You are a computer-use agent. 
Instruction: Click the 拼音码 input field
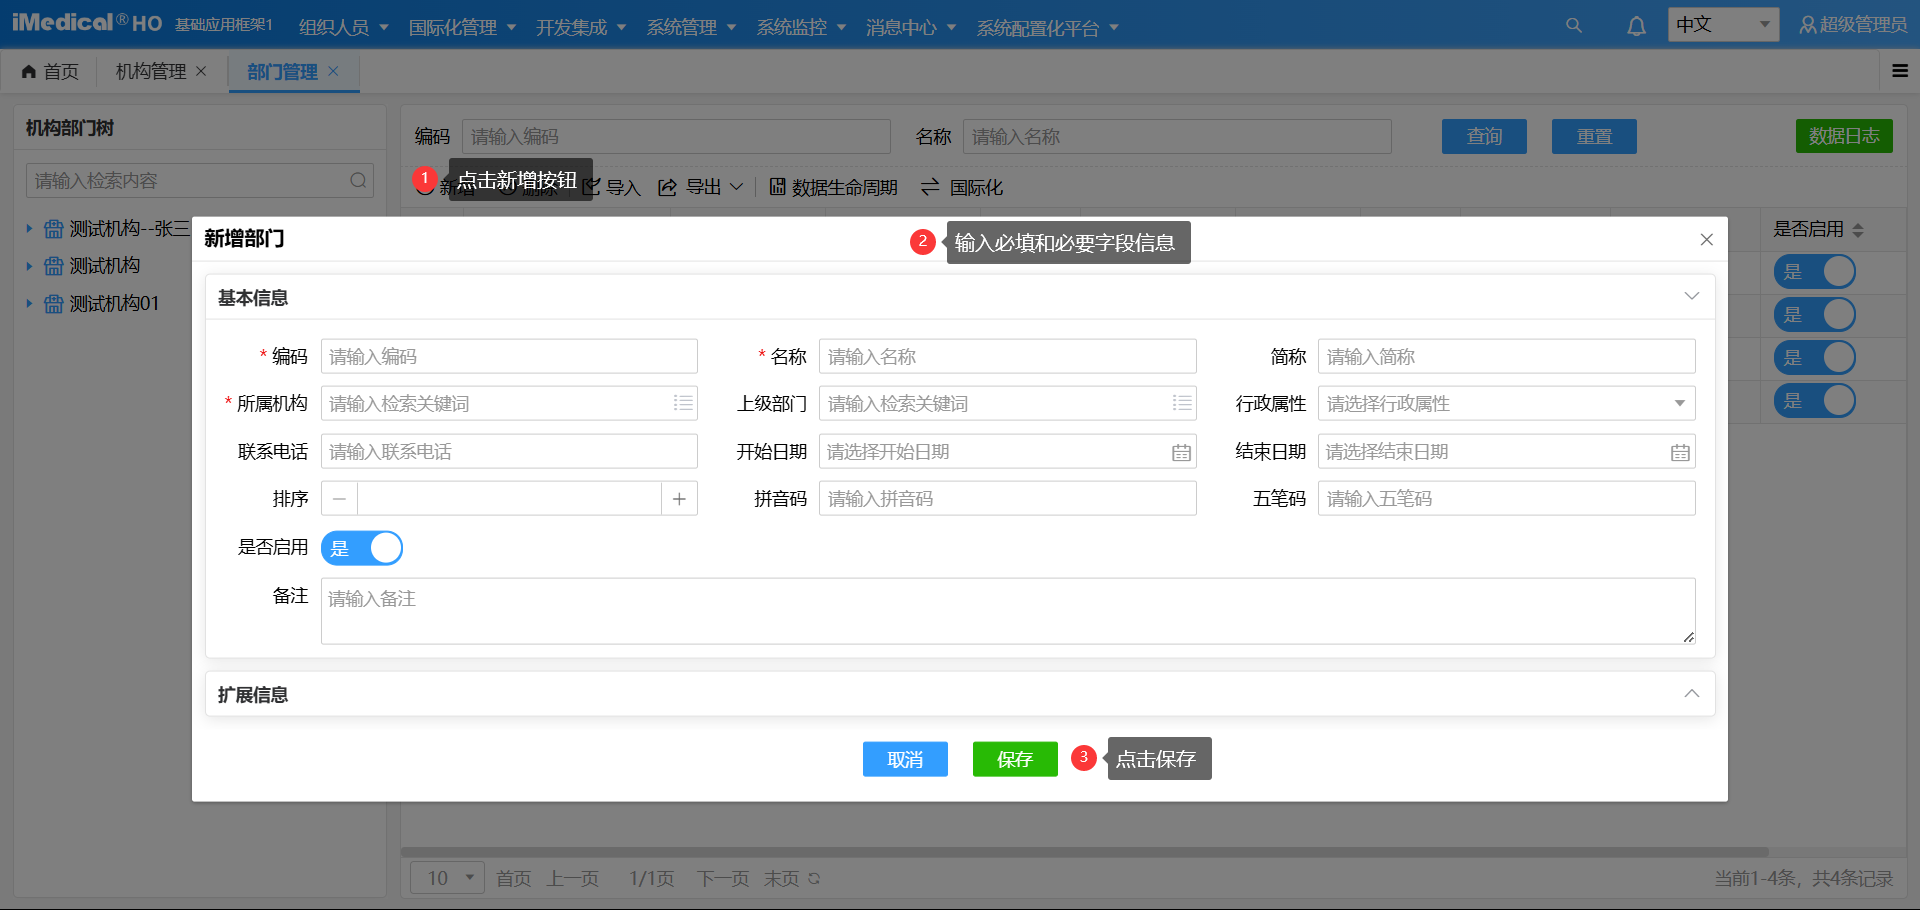coord(1008,498)
